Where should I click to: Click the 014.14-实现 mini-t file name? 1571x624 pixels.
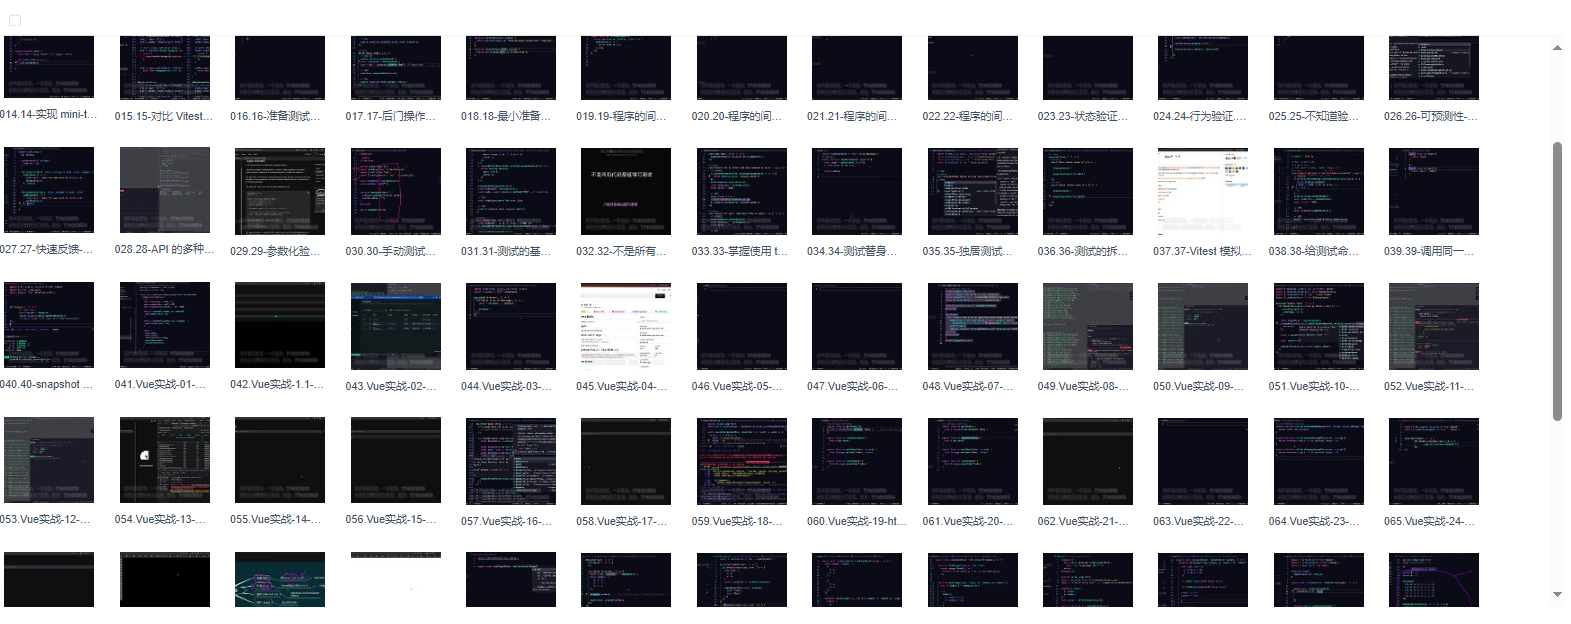pos(48,115)
